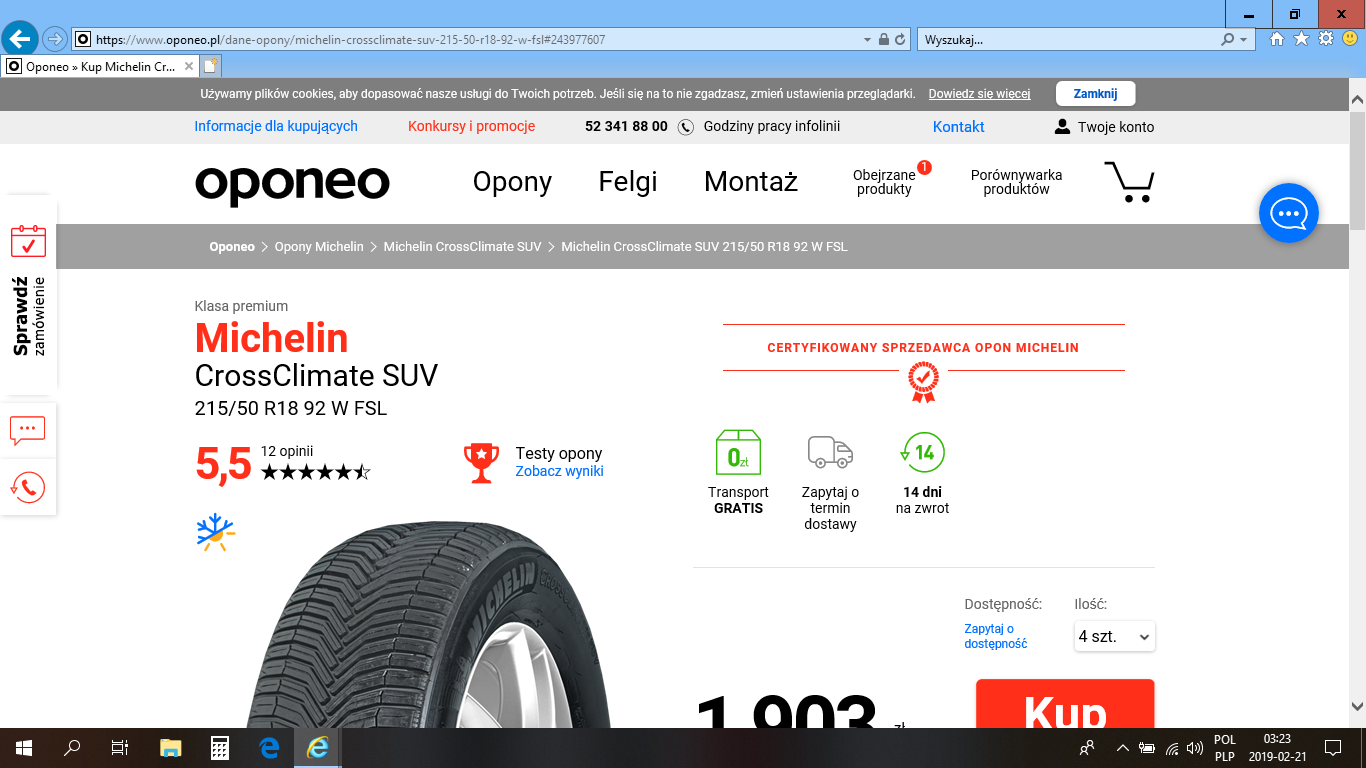Open Calculator from the Windows taskbar
The height and width of the screenshot is (768, 1366).
[220, 748]
